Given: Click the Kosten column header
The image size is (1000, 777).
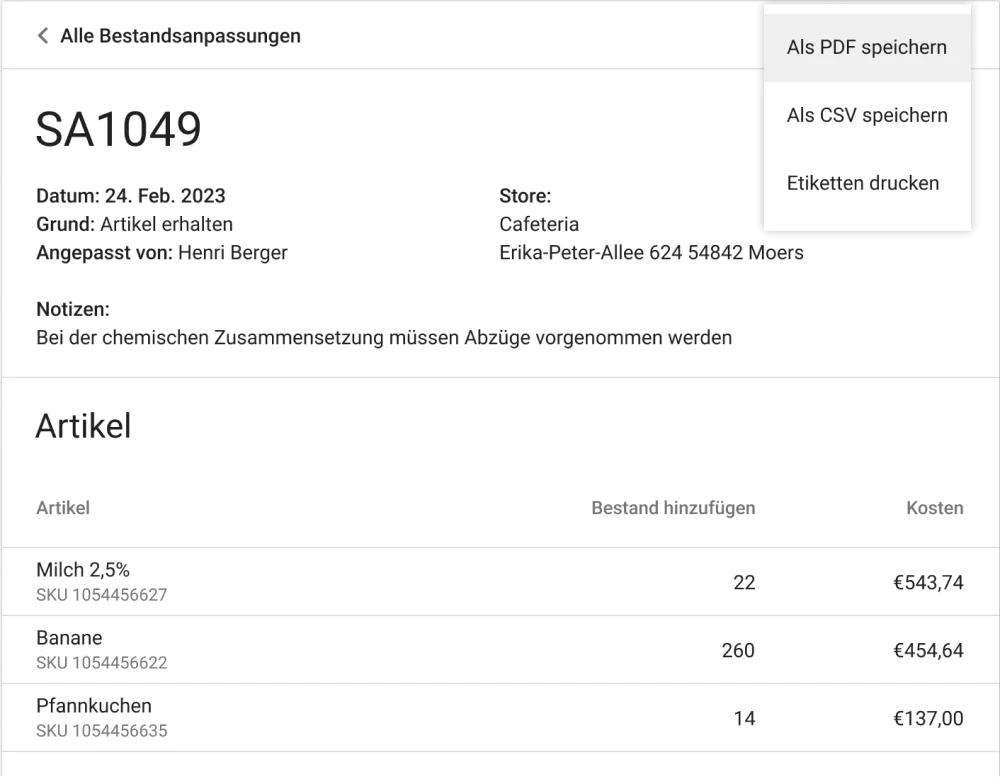Looking at the screenshot, I should tap(935, 508).
